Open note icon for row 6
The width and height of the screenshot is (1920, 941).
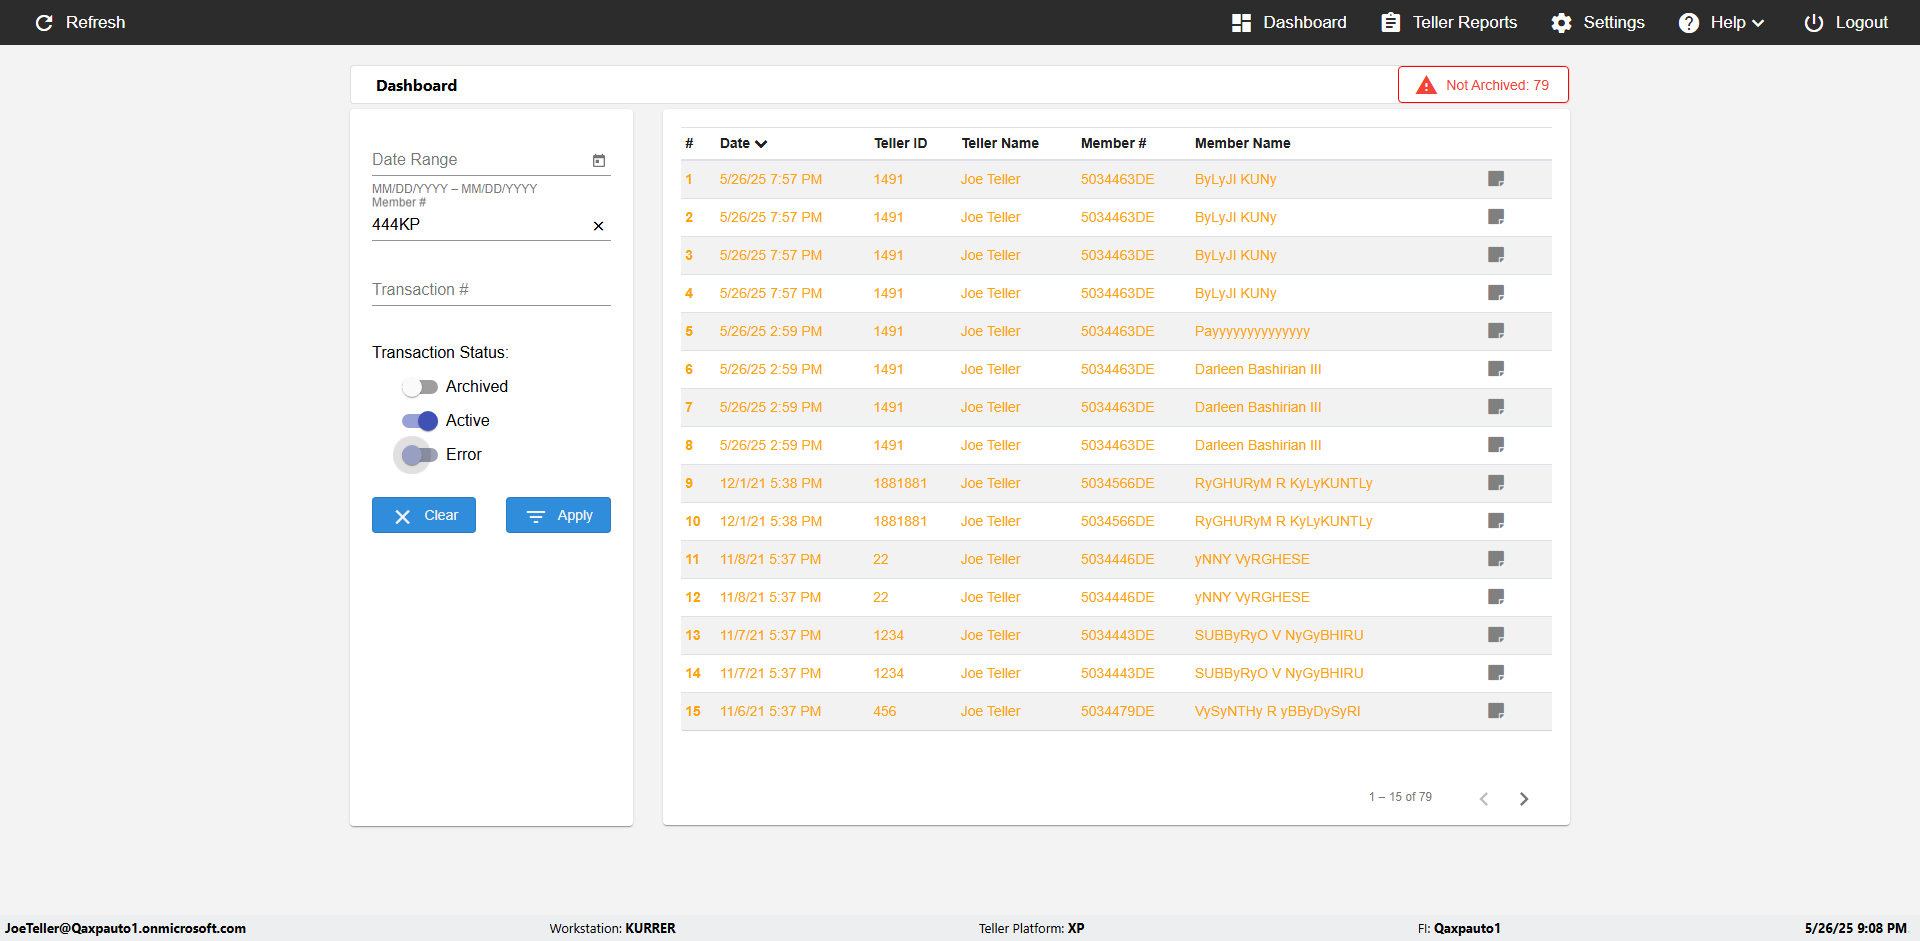click(1496, 369)
